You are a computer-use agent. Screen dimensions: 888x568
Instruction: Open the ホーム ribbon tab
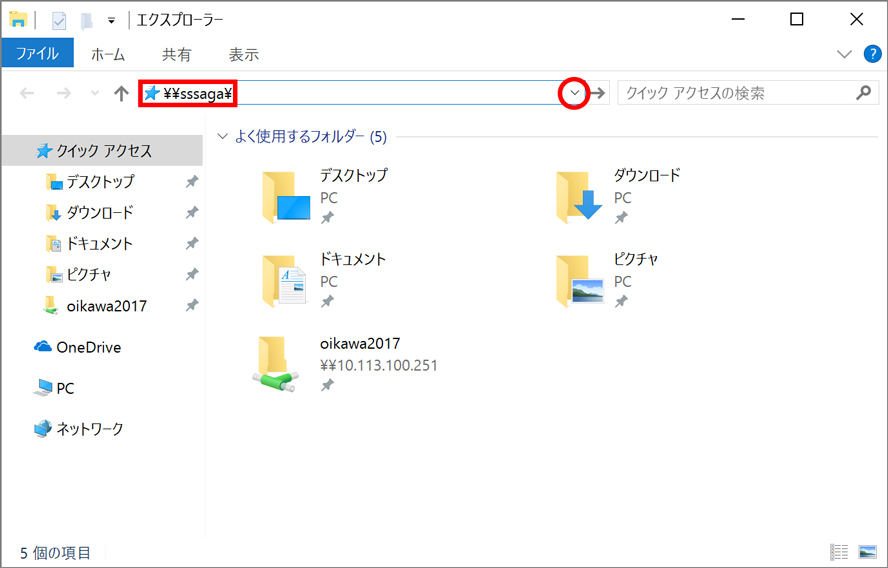pyautogui.click(x=108, y=54)
